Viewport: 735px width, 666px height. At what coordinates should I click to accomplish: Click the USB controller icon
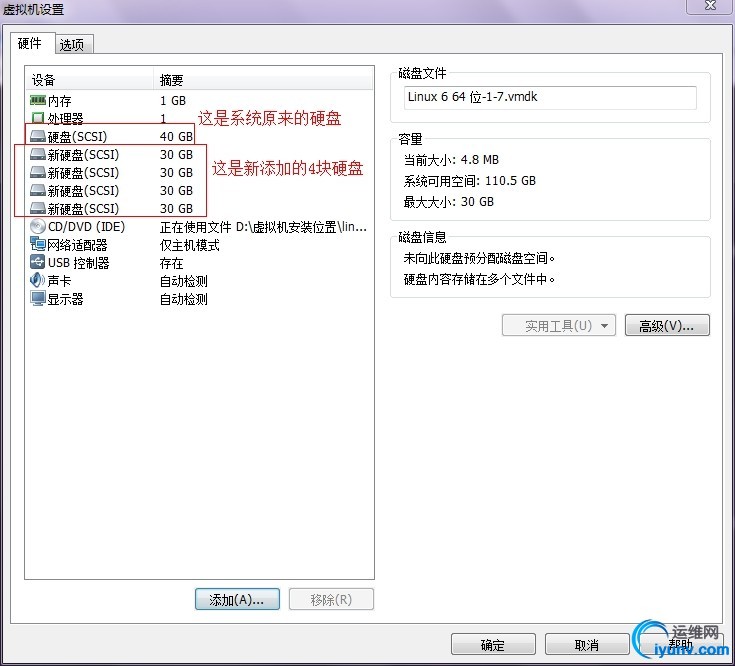tap(38, 262)
